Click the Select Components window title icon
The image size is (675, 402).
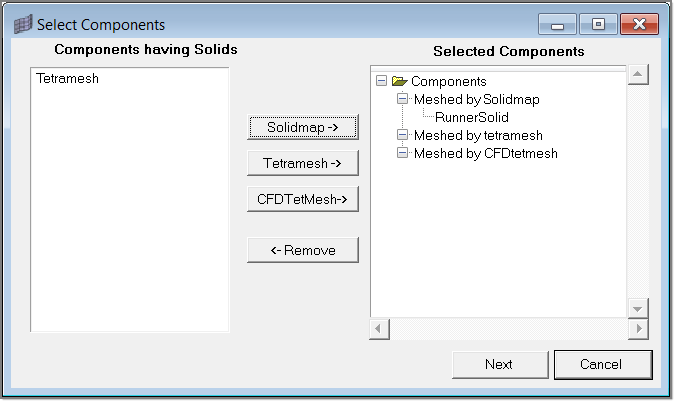[x=22, y=24]
